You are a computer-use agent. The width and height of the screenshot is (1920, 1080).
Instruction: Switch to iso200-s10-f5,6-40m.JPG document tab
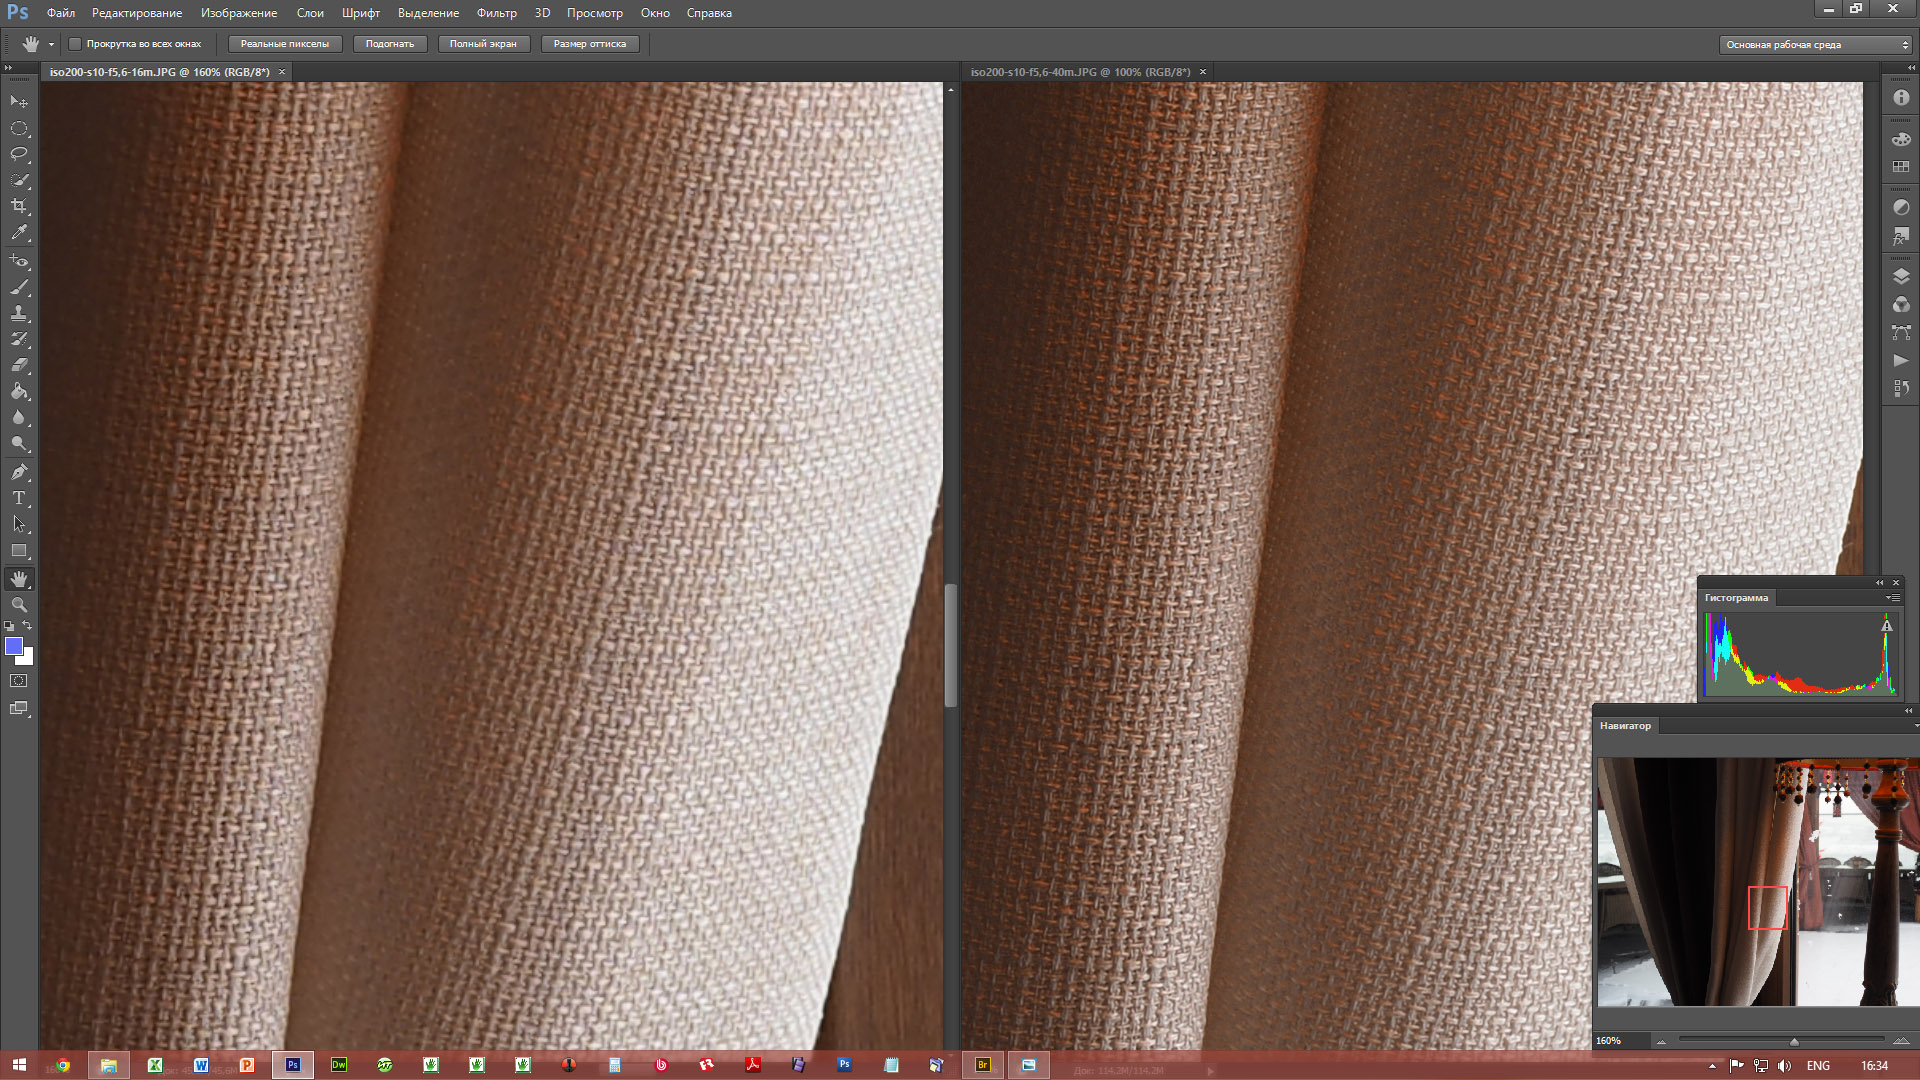pyautogui.click(x=1080, y=72)
